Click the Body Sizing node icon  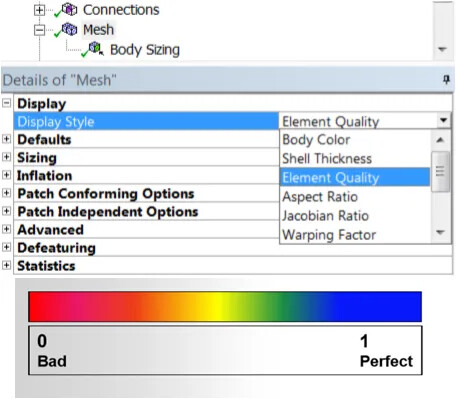click(x=96, y=49)
